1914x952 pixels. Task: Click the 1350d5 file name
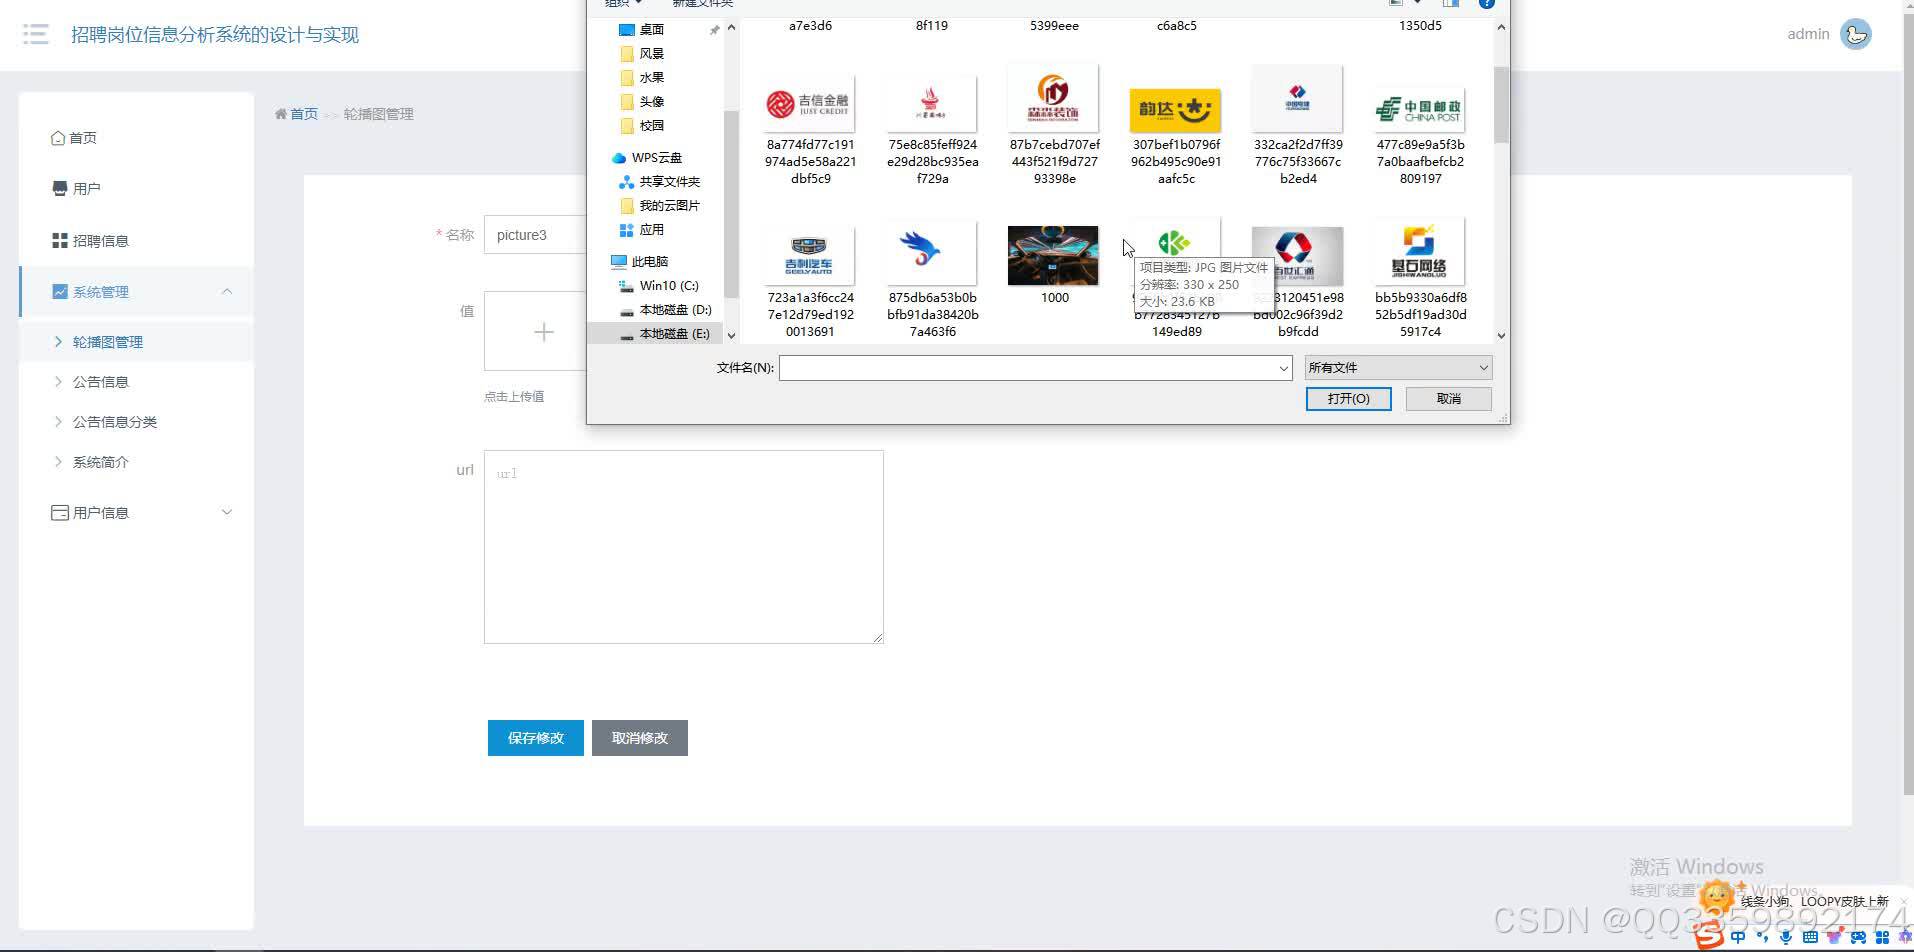1420,26
